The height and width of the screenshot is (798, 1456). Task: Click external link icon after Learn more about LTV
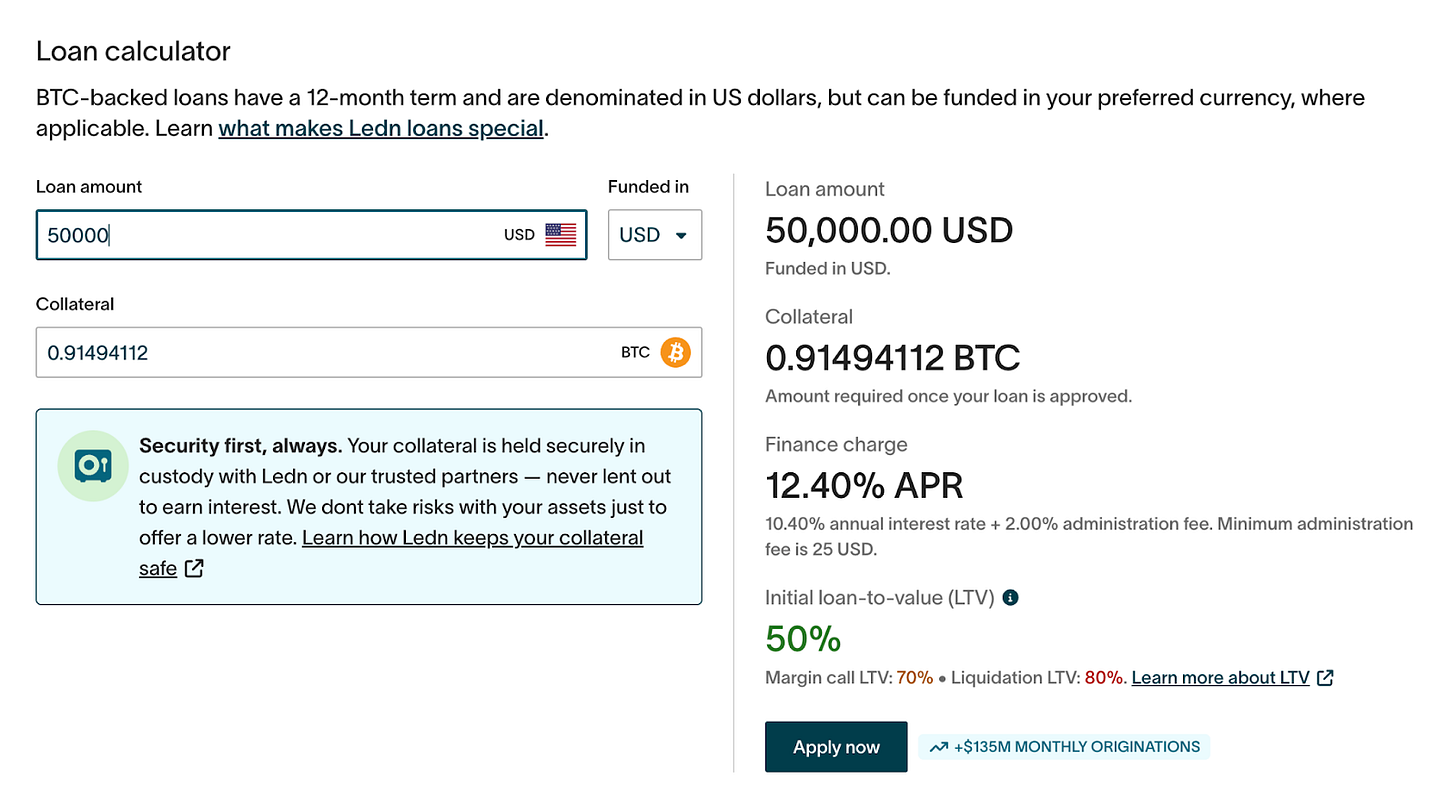tap(1325, 678)
